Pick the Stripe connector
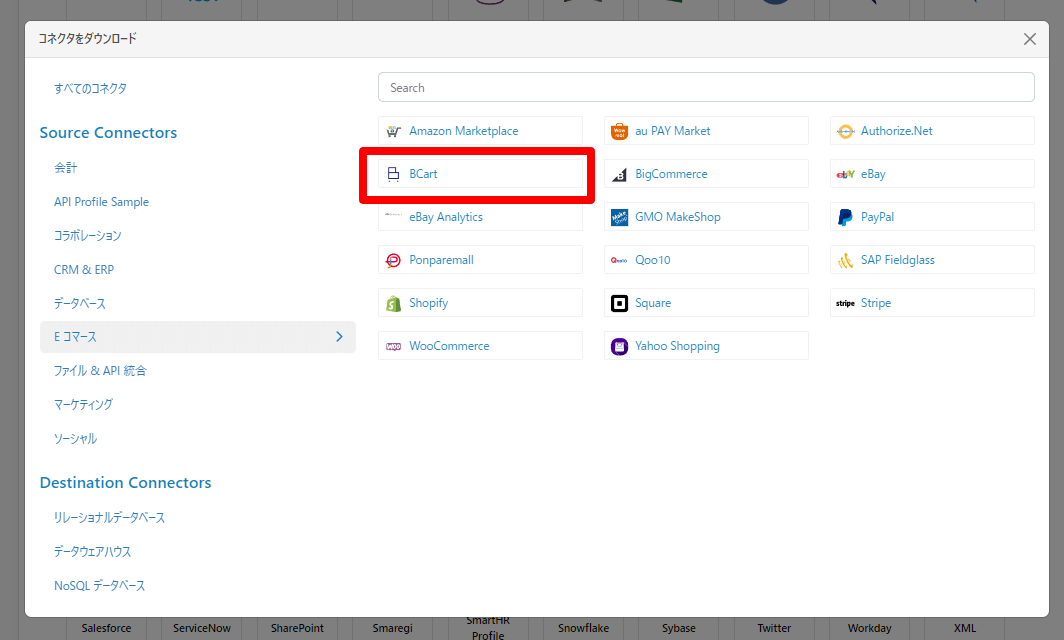 tap(932, 303)
